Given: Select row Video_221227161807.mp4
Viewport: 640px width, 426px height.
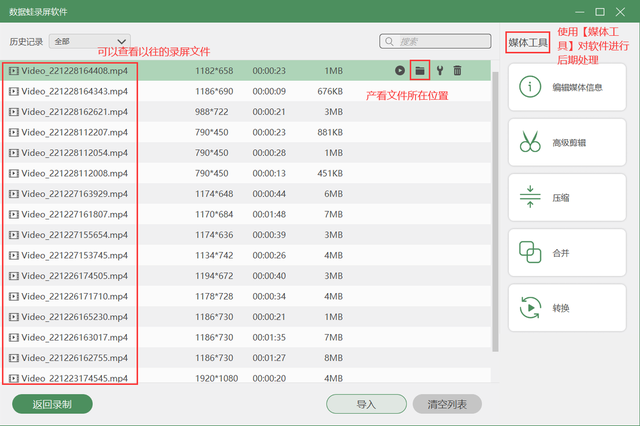Looking at the screenshot, I should (x=246, y=214).
